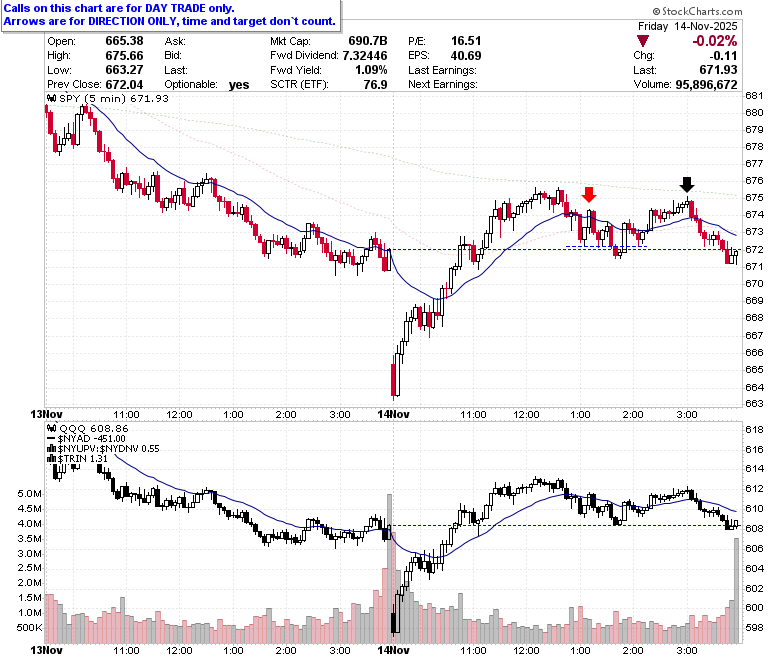
Task: Click the StockCharts.com copyright watermark
Action: pyautogui.click(x=697, y=11)
